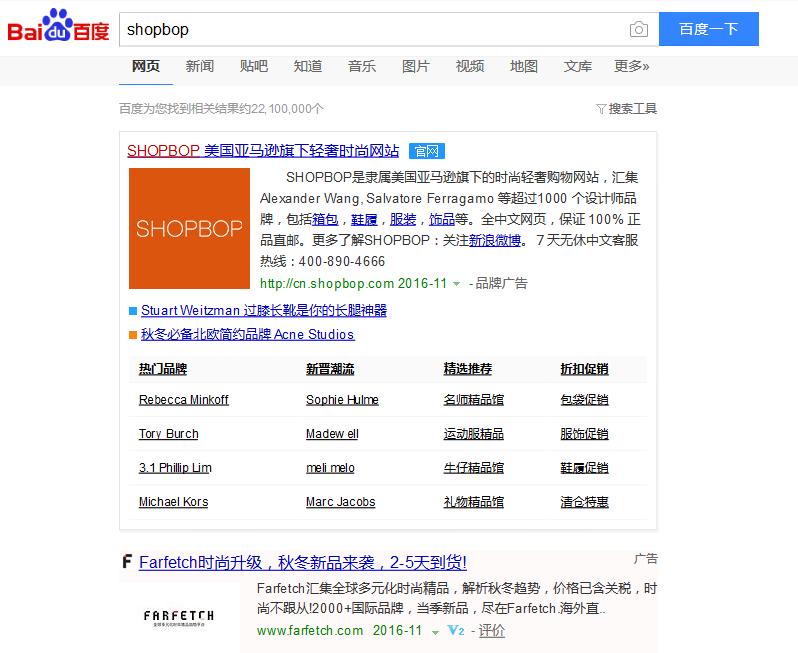This screenshot has width=798, height=653.
Task: Expand dropdown arrow beside farfetch.com URL
Action: pyautogui.click(x=435, y=632)
